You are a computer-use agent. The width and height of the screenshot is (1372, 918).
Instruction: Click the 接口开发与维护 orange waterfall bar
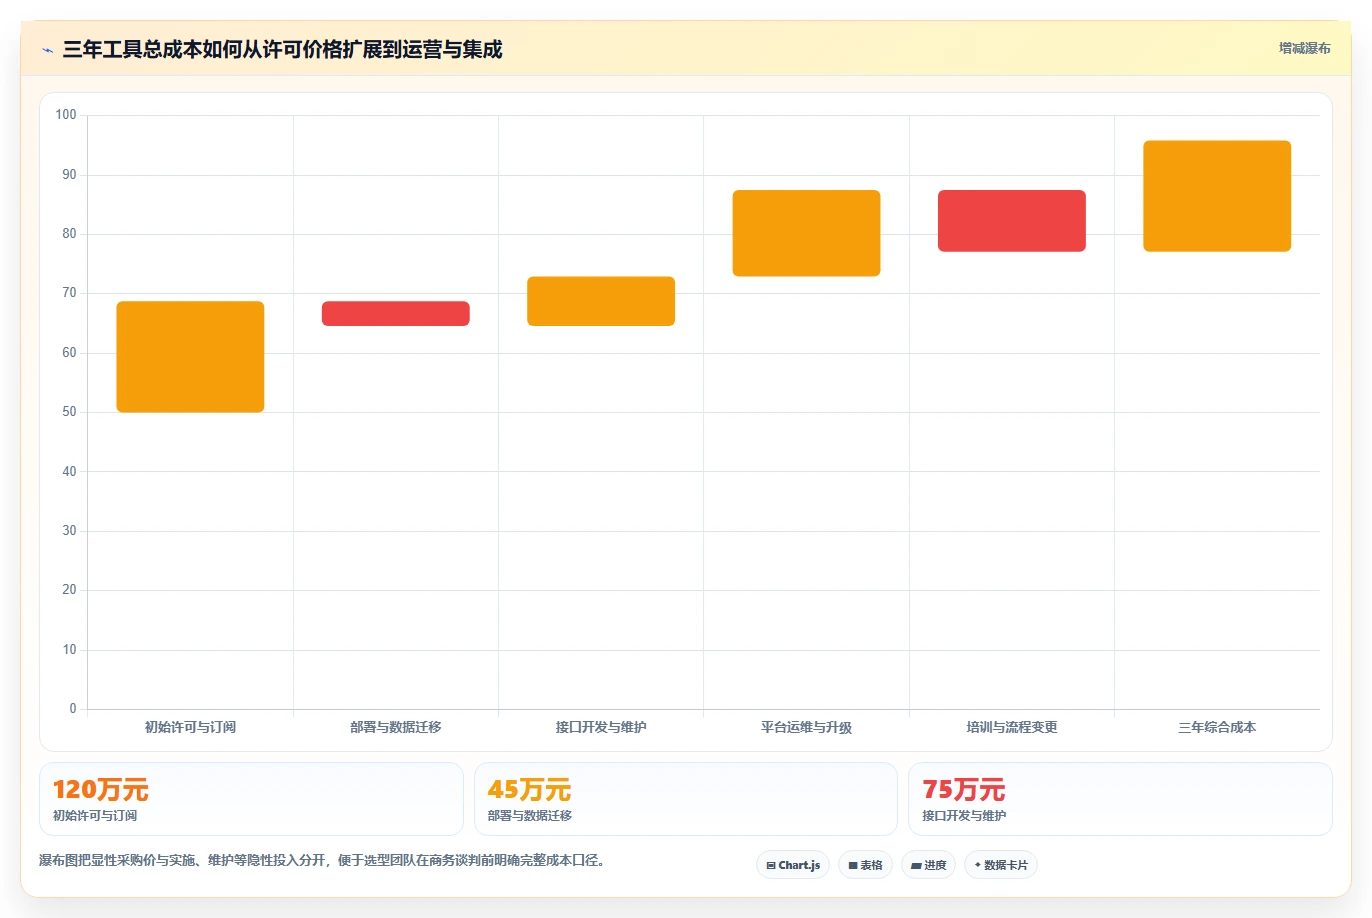[601, 301]
